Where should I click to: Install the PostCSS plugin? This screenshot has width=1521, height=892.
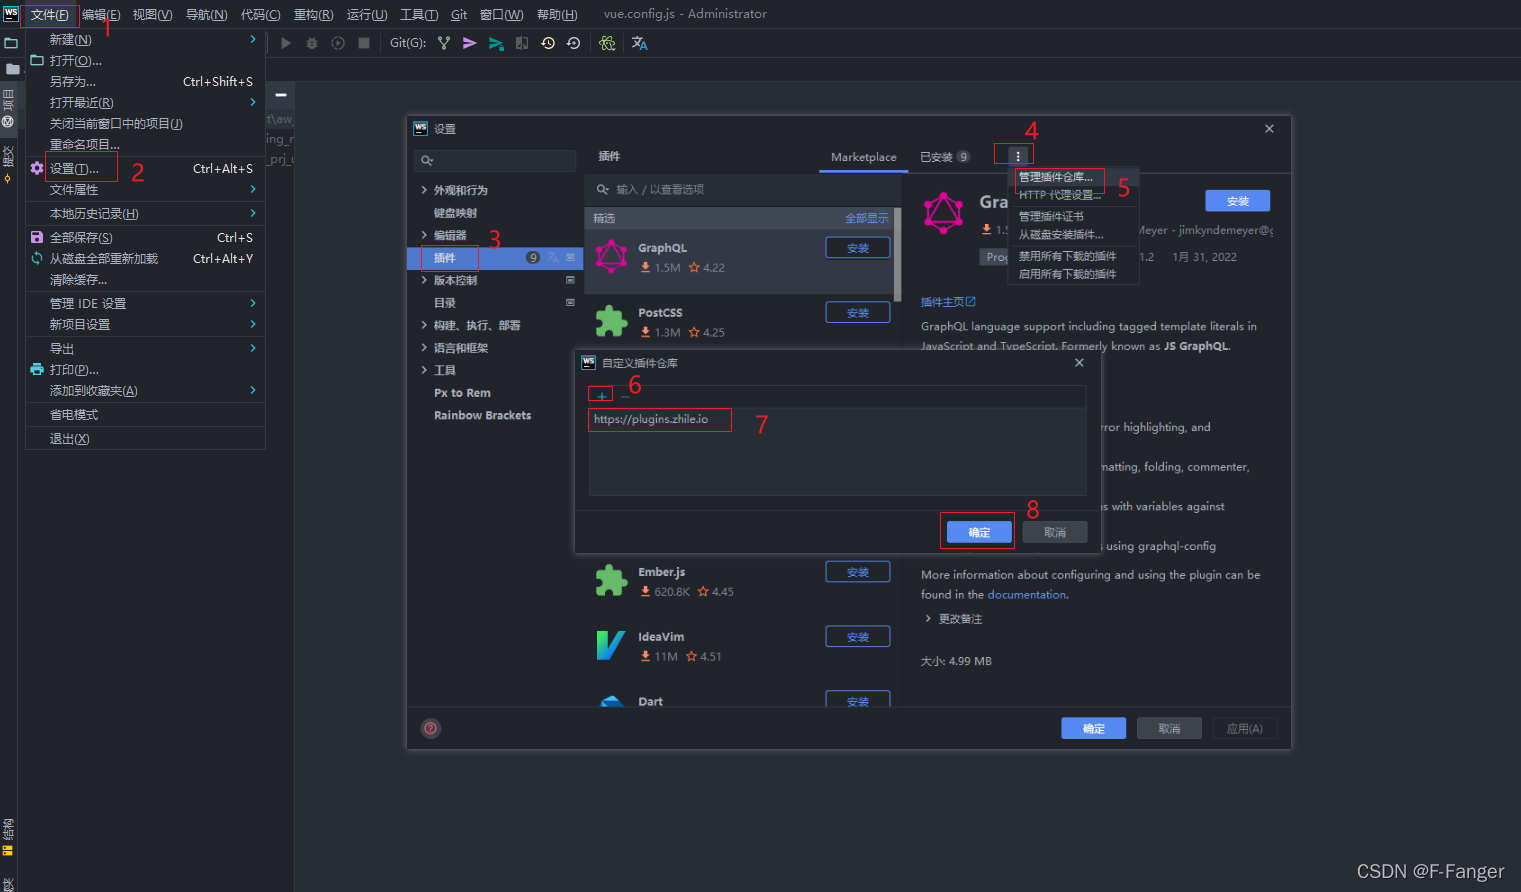(x=858, y=313)
